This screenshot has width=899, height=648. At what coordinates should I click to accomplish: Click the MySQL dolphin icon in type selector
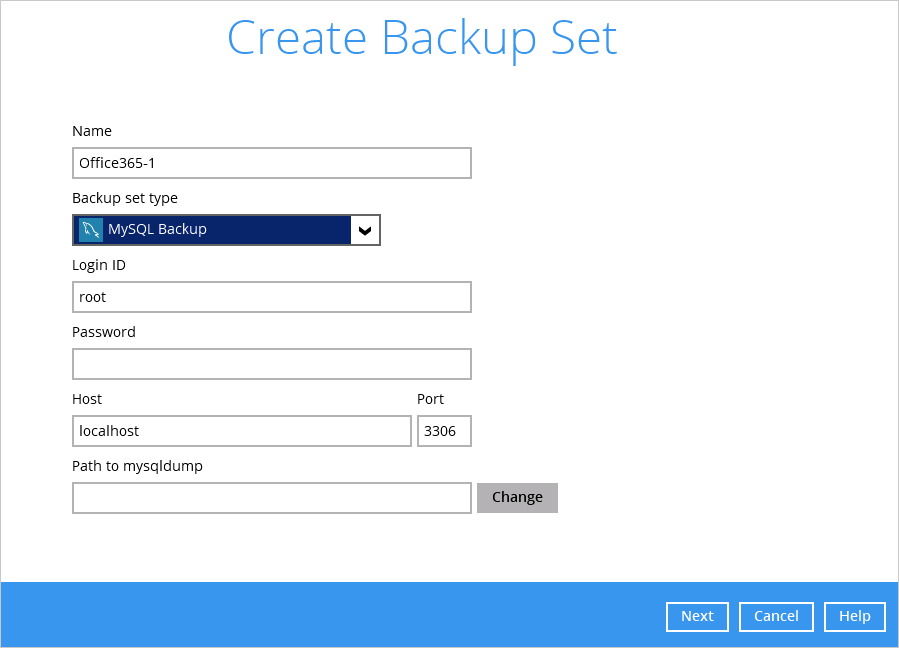[91, 230]
